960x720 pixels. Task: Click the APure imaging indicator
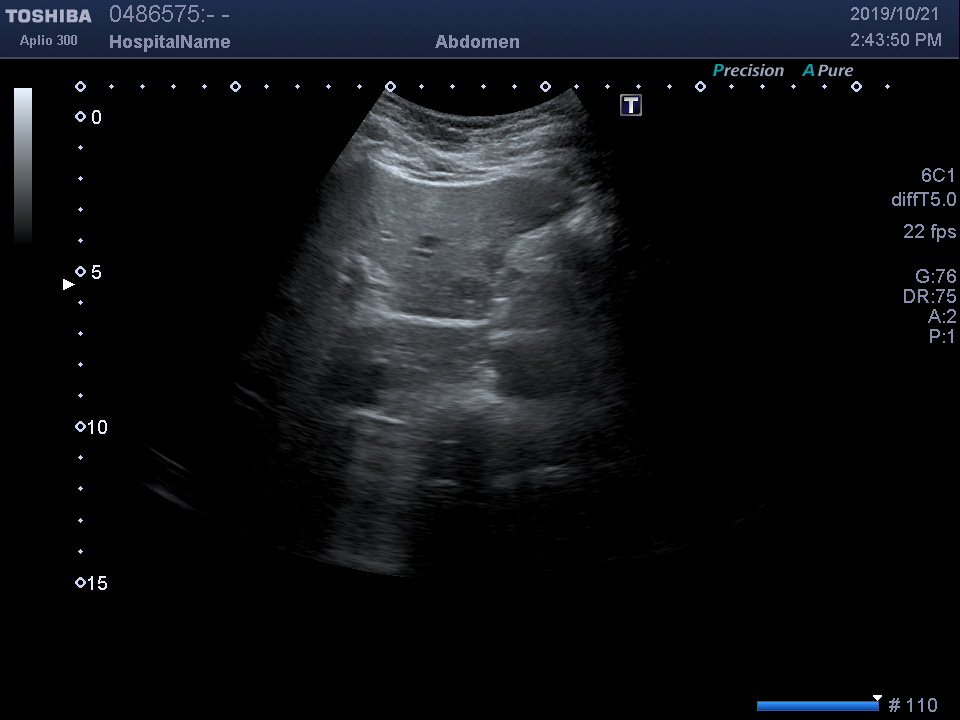[828, 71]
